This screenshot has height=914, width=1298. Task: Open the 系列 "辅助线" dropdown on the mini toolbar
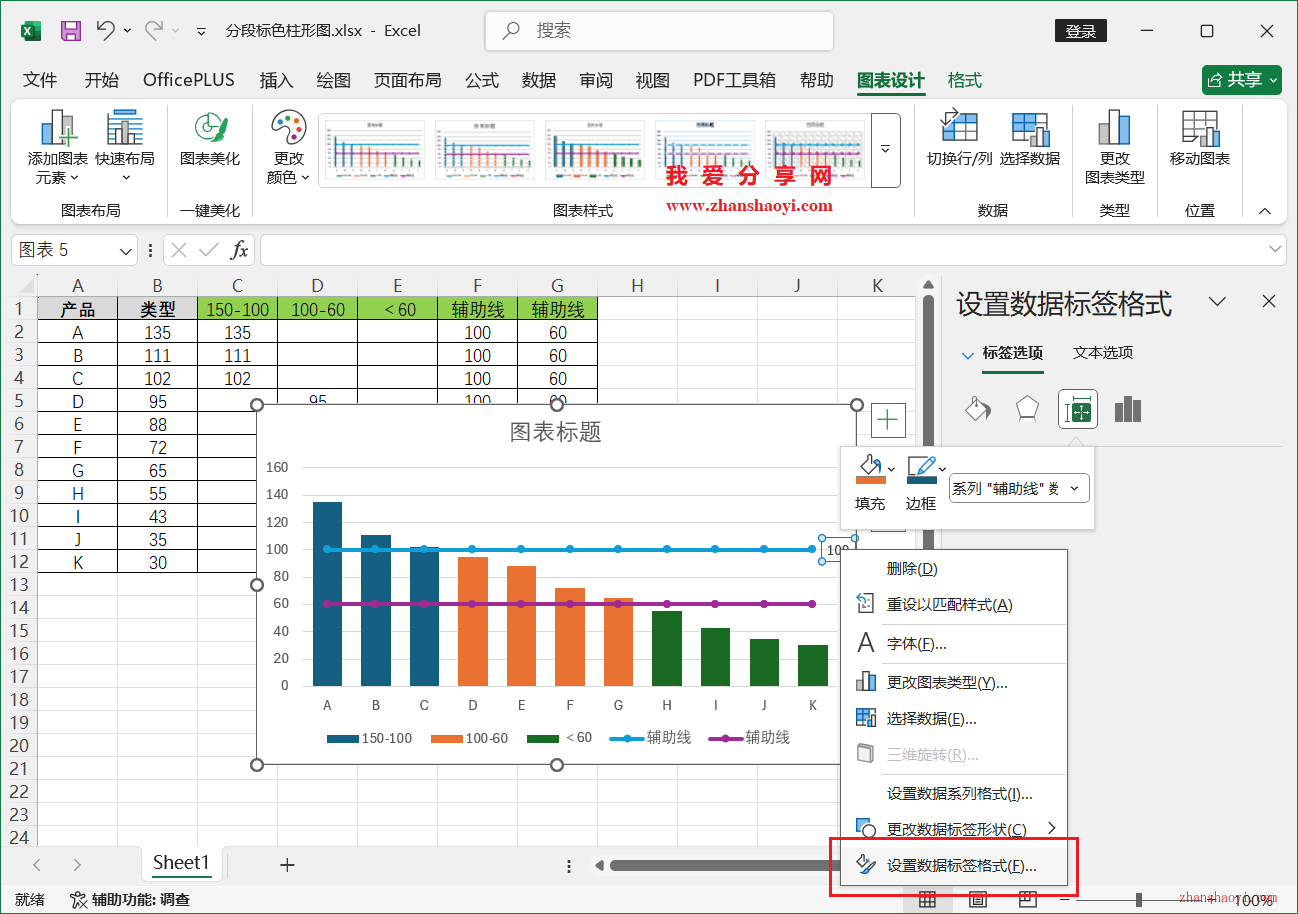tap(1018, 488)
